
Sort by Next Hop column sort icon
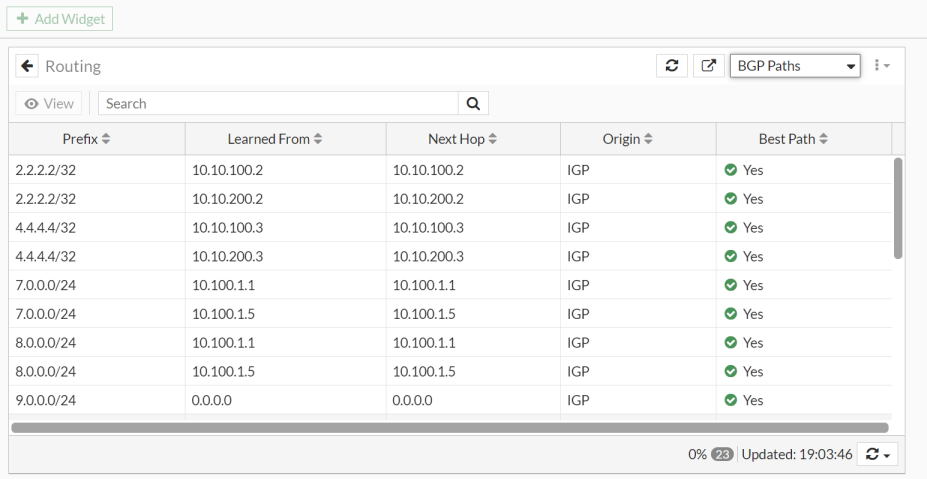click(x=493, y=139)
